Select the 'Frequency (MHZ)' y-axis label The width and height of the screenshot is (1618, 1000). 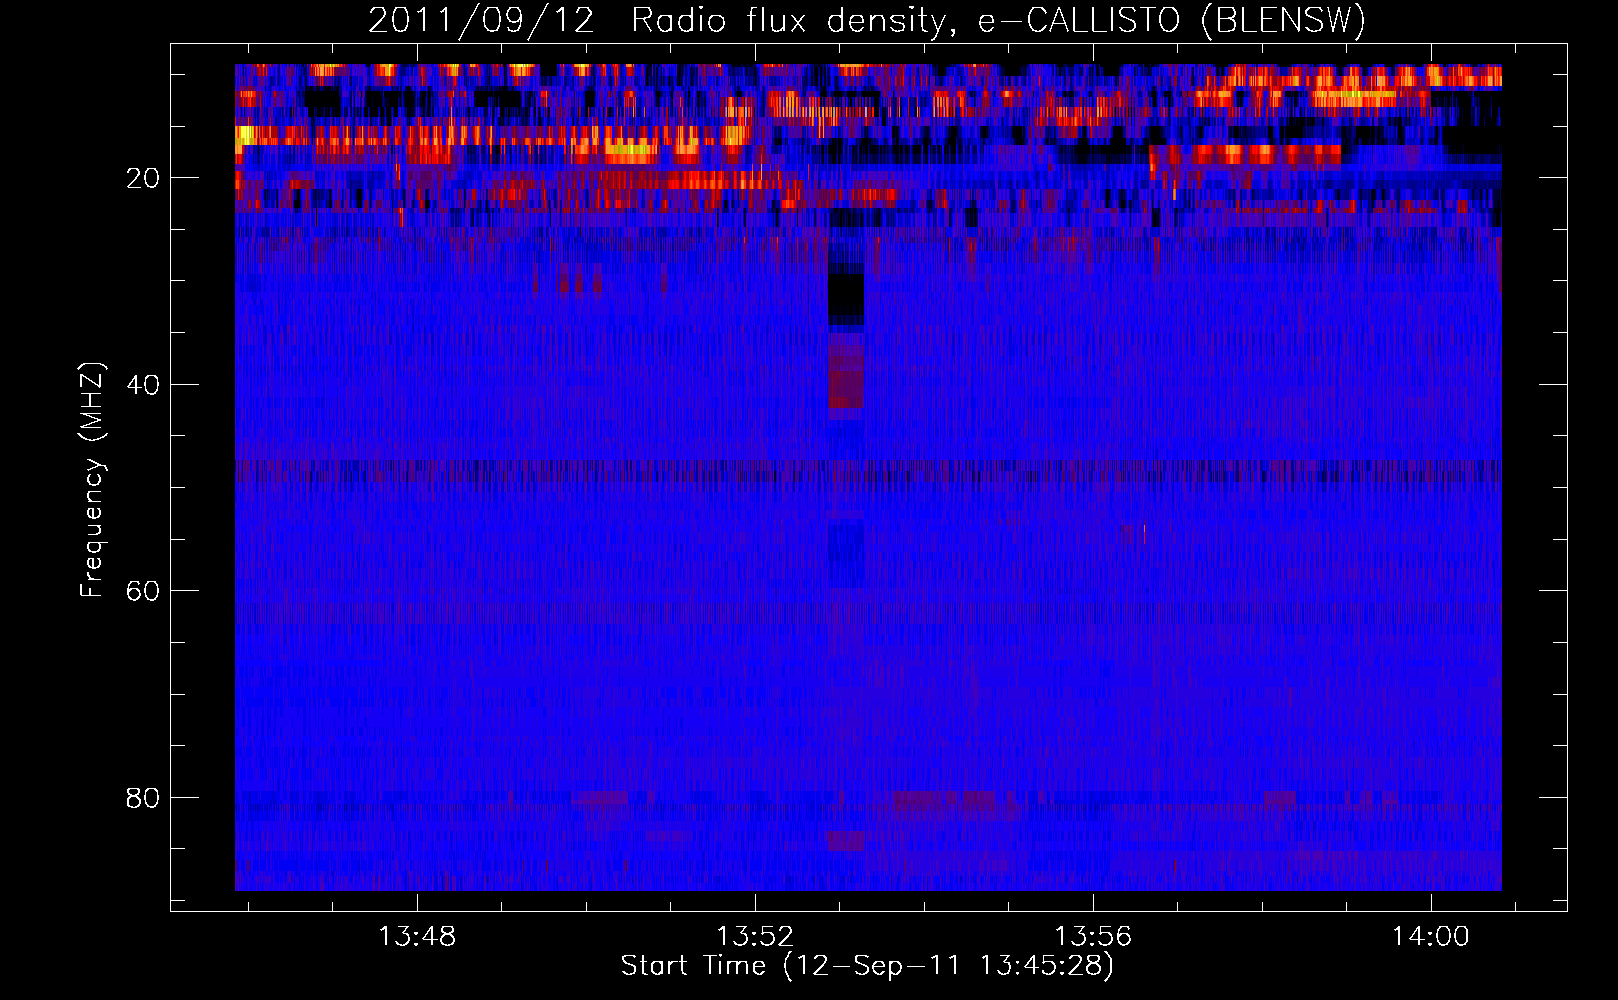[92, 481]
